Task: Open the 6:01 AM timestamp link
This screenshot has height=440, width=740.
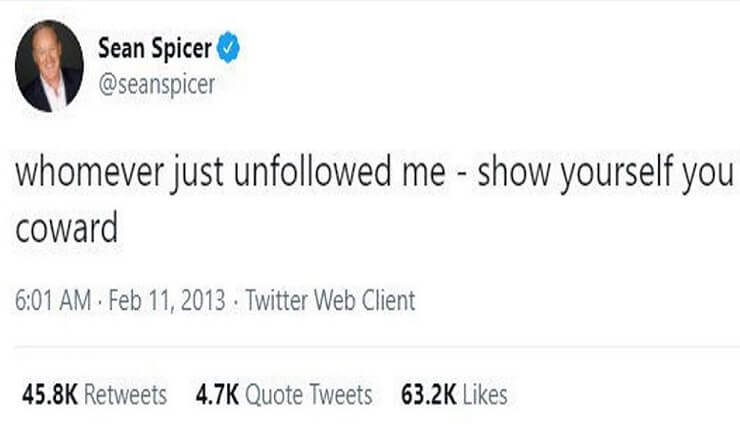Action: click(x=53, y=300)
